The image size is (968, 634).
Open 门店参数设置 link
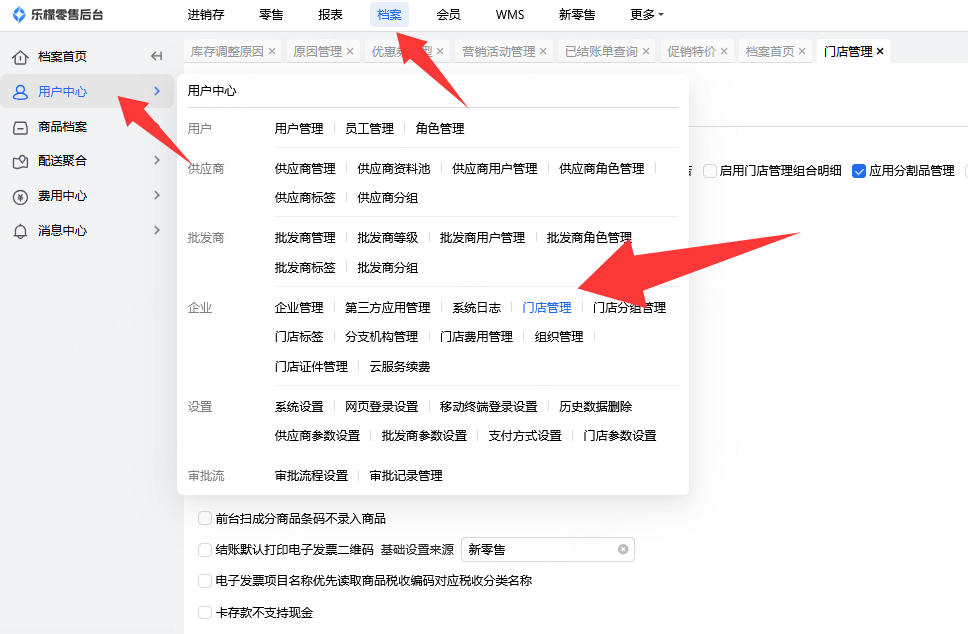click(x=620, y=436)
